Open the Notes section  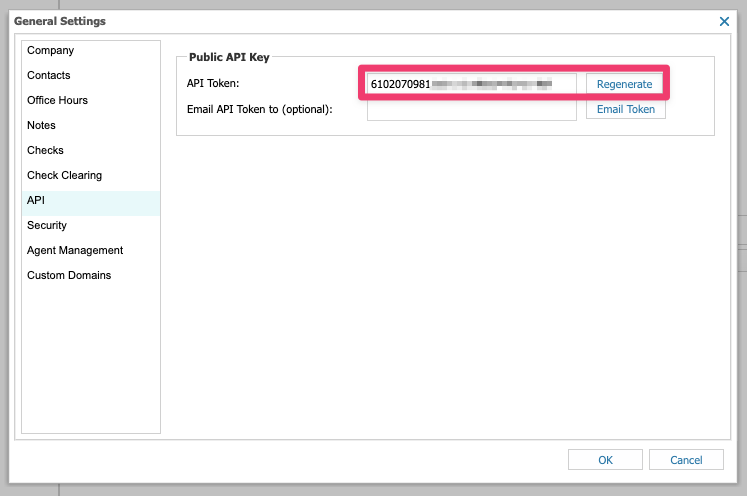pos(91,125)
